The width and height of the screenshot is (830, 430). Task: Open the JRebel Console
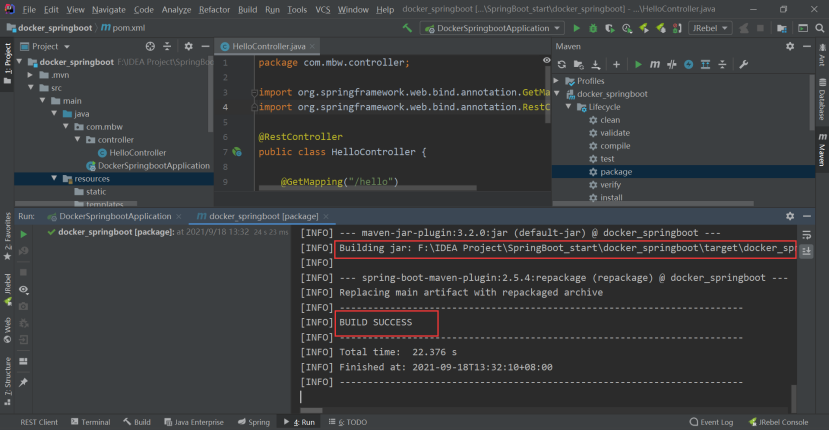point(779,422)
